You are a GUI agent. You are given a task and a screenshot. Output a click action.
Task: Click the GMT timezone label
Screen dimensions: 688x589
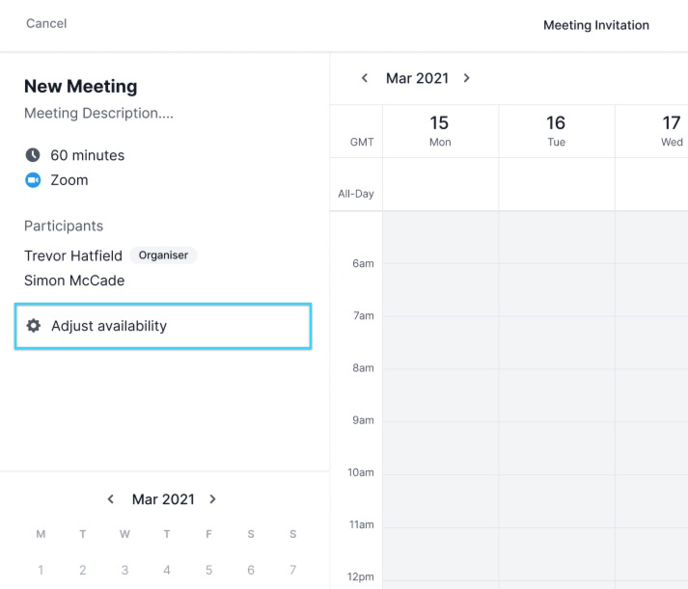click(x=362, y=142)
